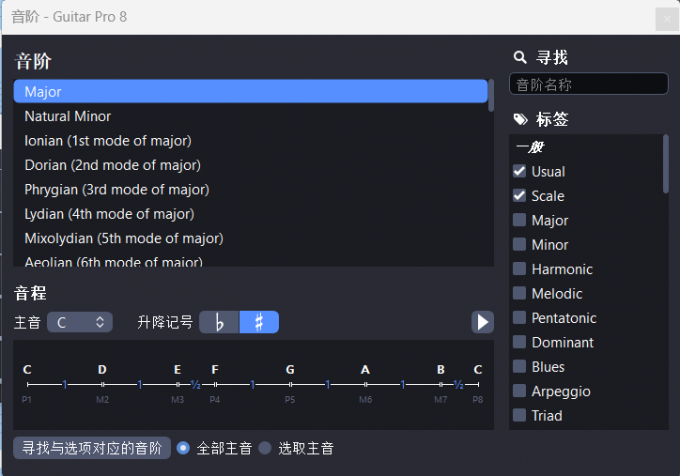The width and height of the screenshot is (680, 476).
Task: Close the scale dialog window
Action: (666, 19)
